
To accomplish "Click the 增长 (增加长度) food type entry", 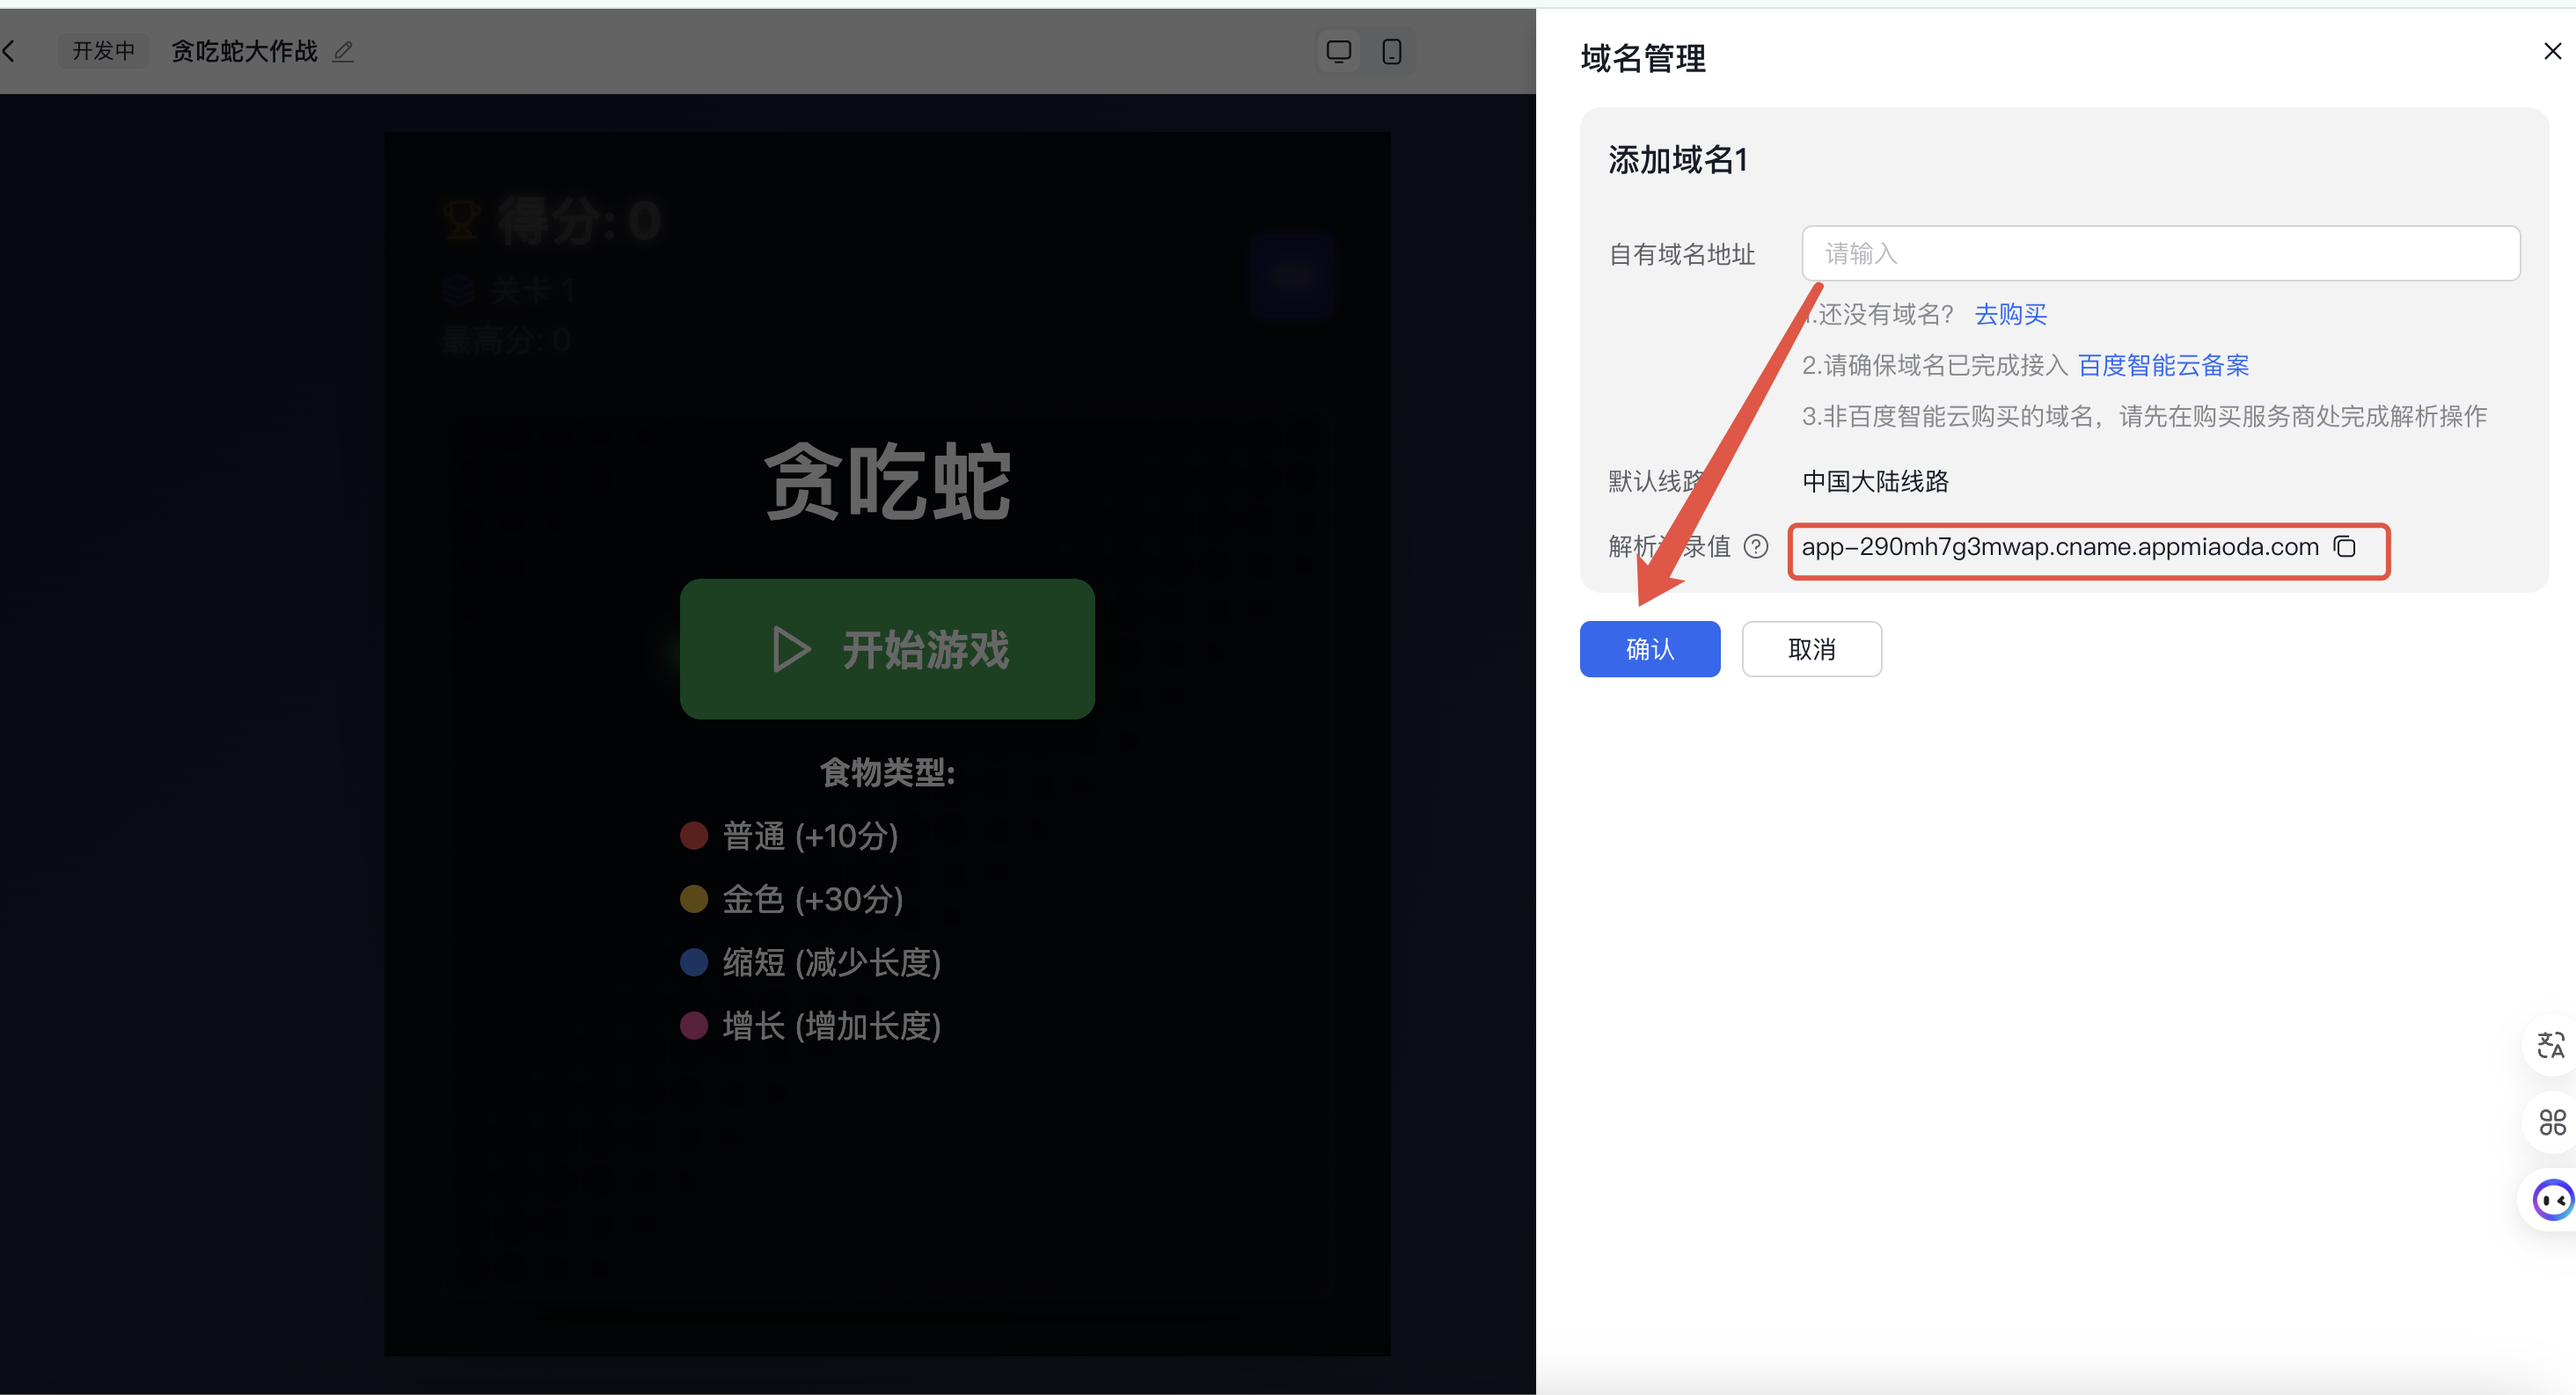I will click(x=811, y=1026).
